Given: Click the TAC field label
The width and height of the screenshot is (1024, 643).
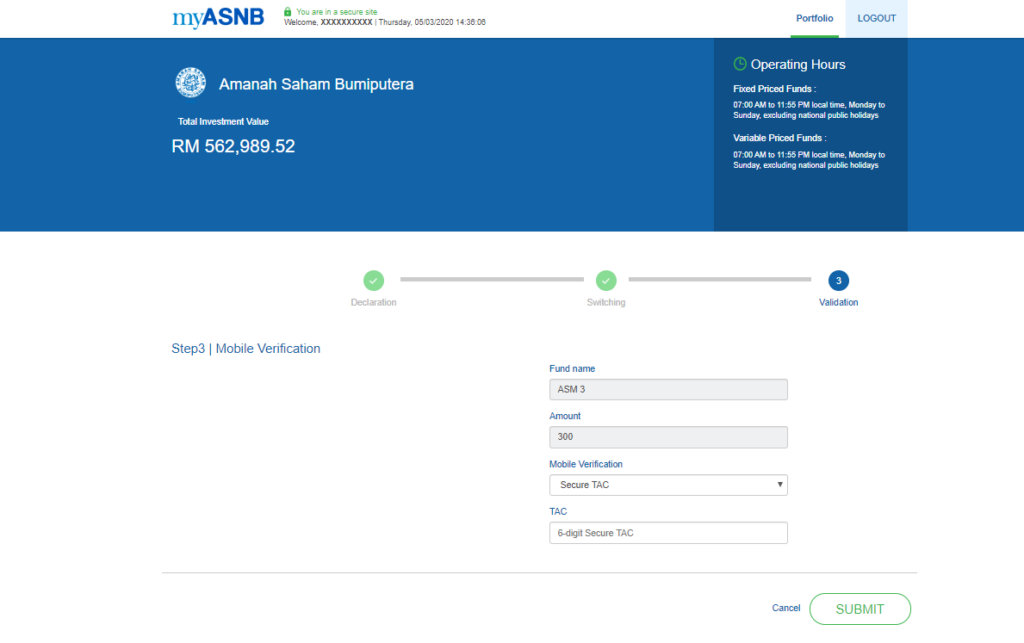Looking at the screenshot, I should pyautogui.click(x=558, y=512).
